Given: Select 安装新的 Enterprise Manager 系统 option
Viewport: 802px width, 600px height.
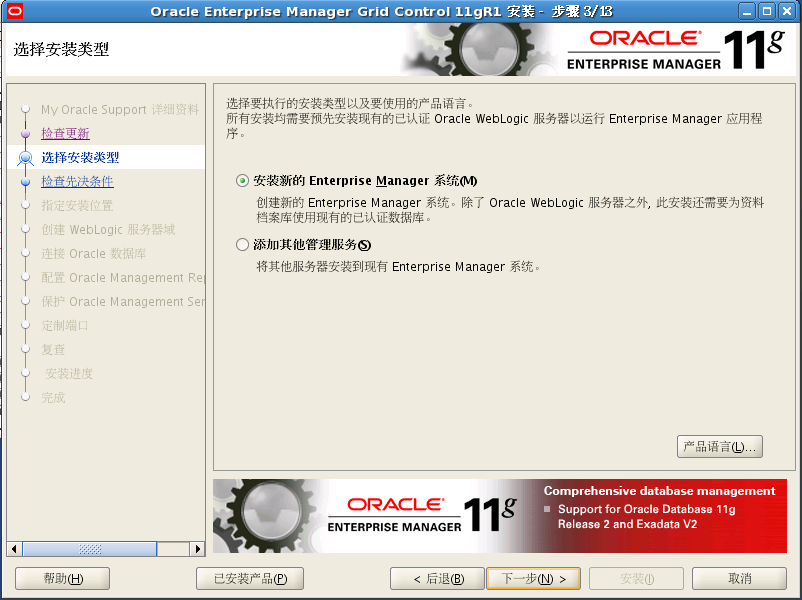Looking at the screenshot, I should point(241,180).
